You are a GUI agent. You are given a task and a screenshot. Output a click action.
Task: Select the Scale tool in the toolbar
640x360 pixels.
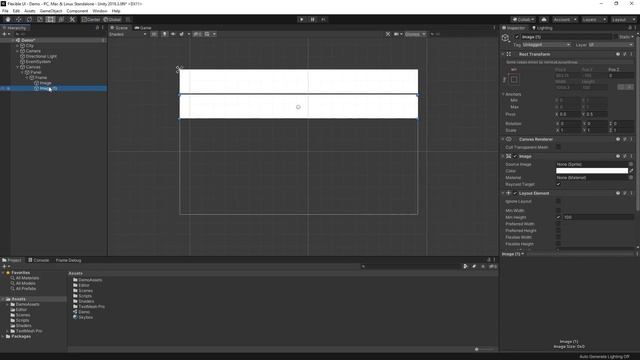(40, 20)
